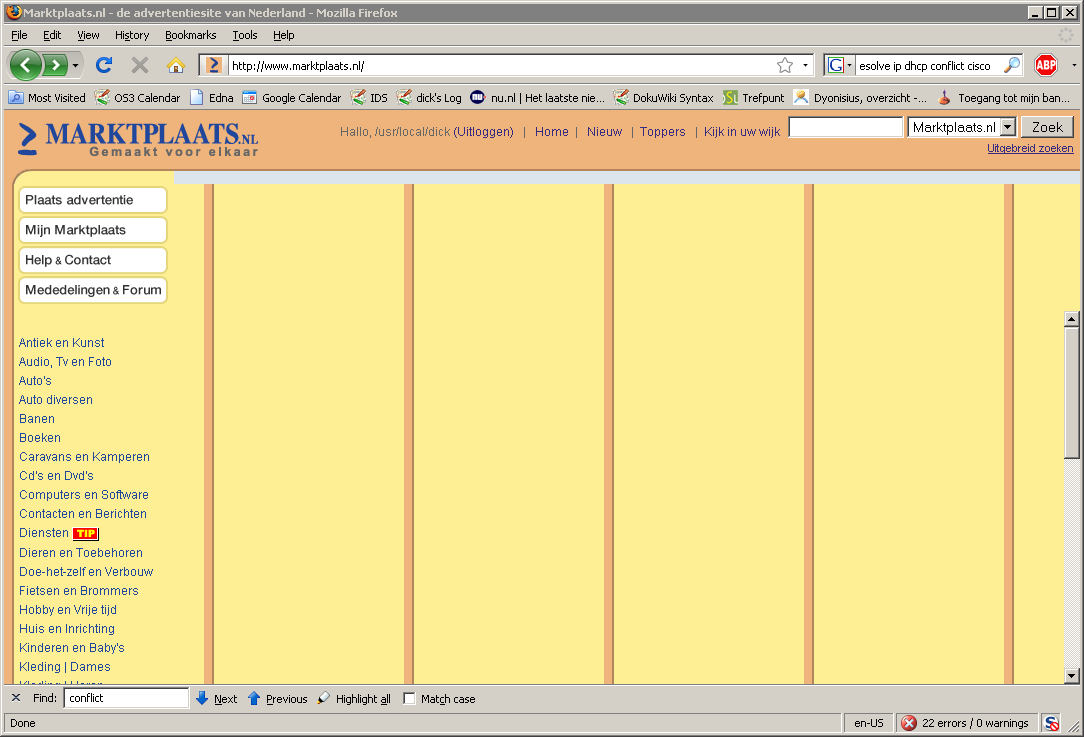
Task: Open the nu.nl bookmark
Action: 537,97
